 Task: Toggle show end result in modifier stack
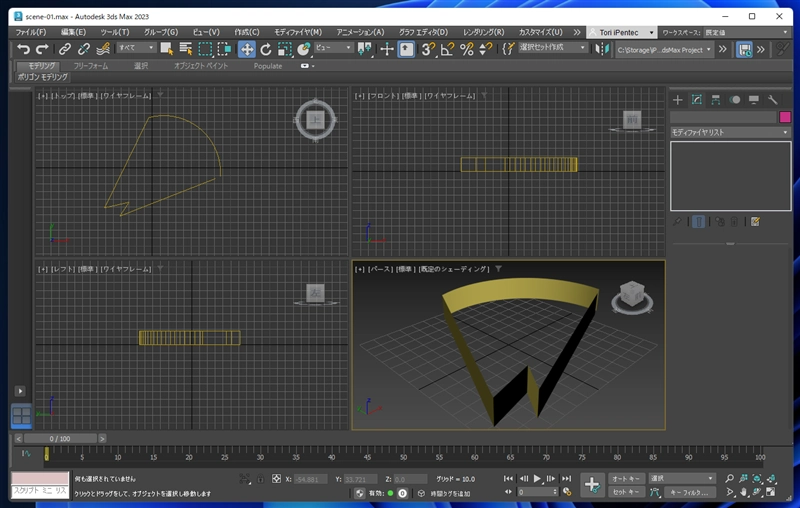point(698,221)
